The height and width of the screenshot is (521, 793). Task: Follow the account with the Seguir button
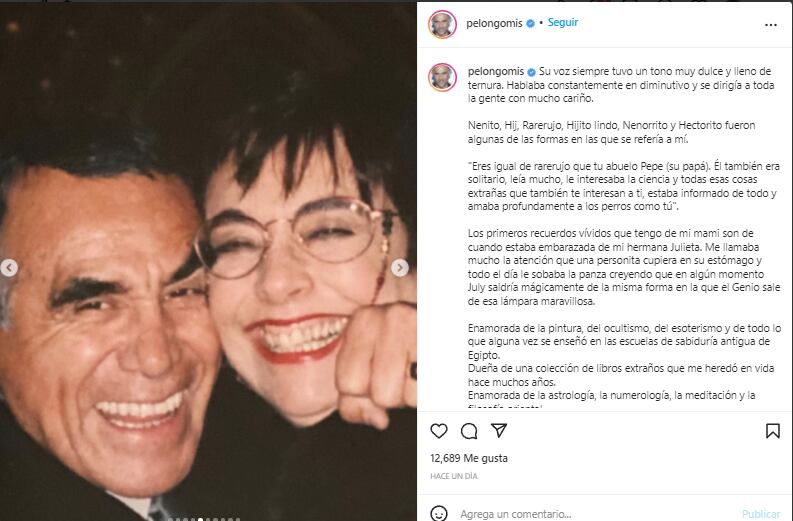click(563, 22)
